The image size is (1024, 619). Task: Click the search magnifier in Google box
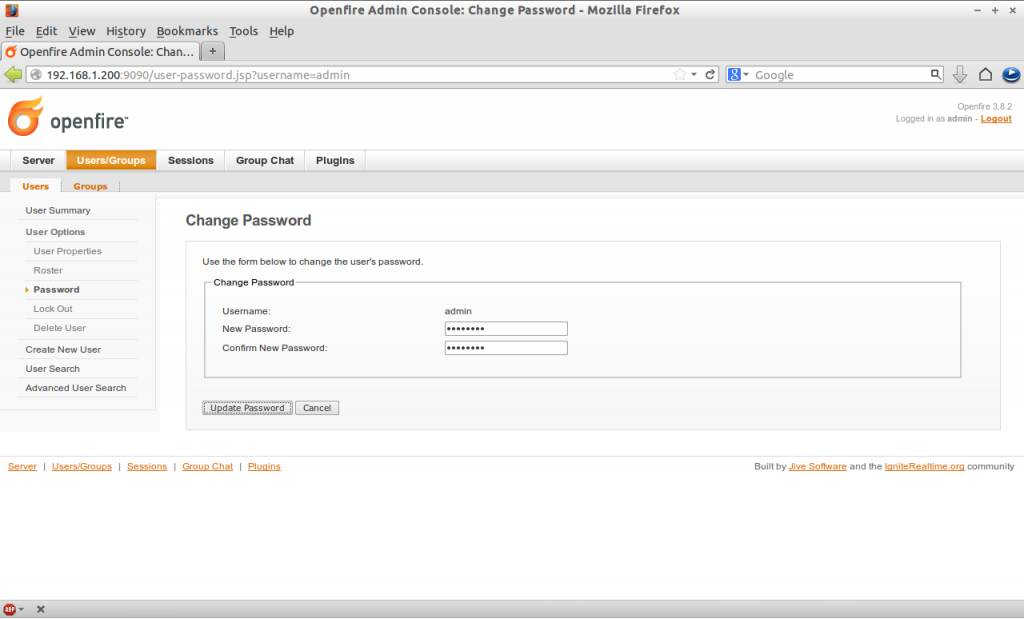935,74
